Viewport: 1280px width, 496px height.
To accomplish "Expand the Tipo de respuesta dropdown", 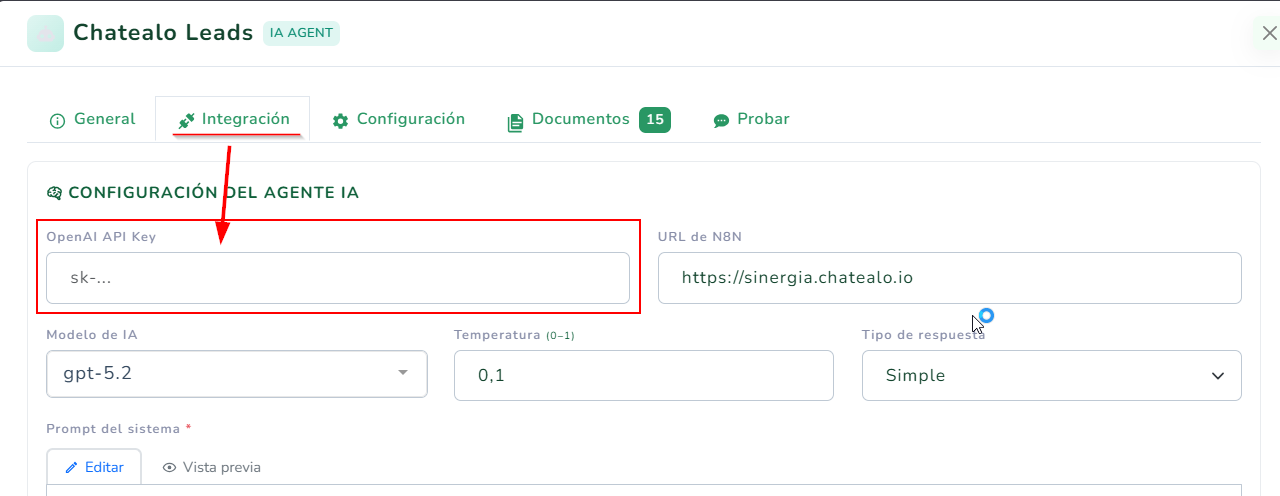I will click(1052, 376).
